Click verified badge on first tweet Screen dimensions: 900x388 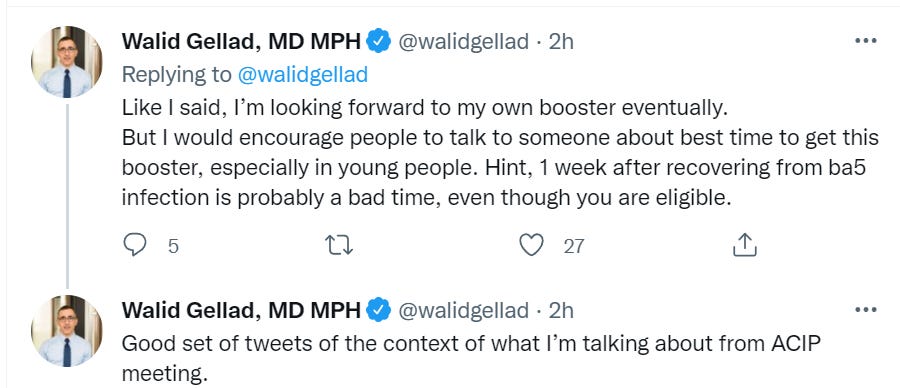pyautogui.click(x=379, y=41)
